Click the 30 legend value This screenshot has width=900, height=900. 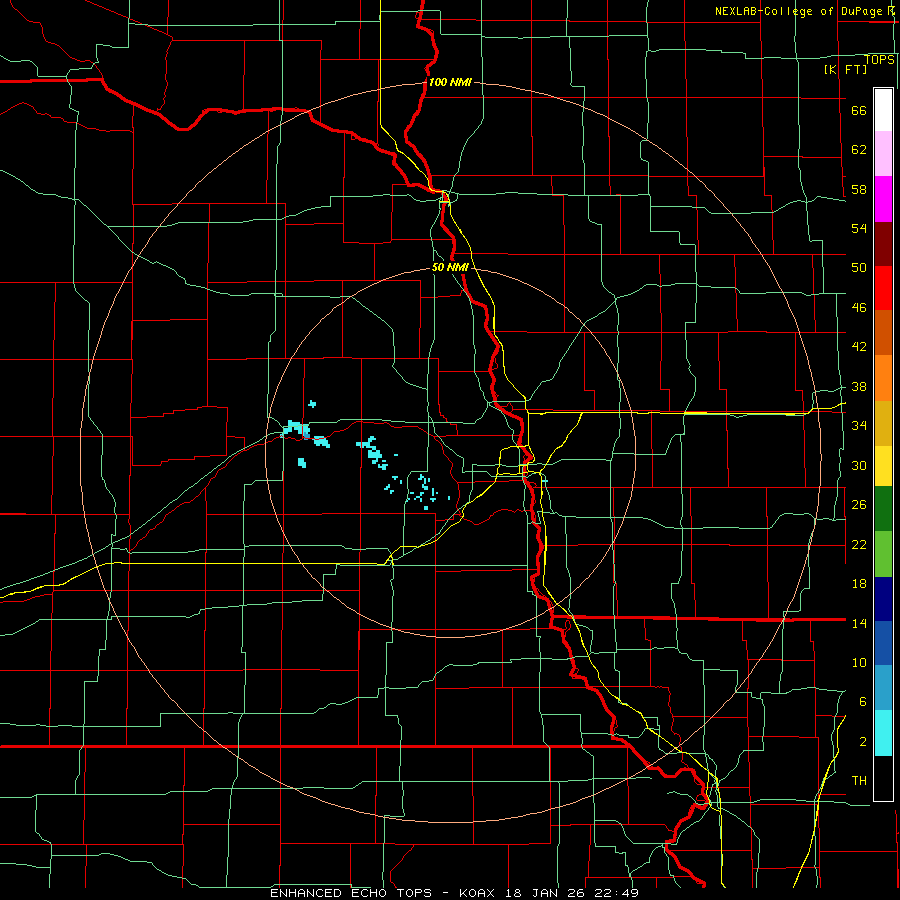(x=859, y=465)
